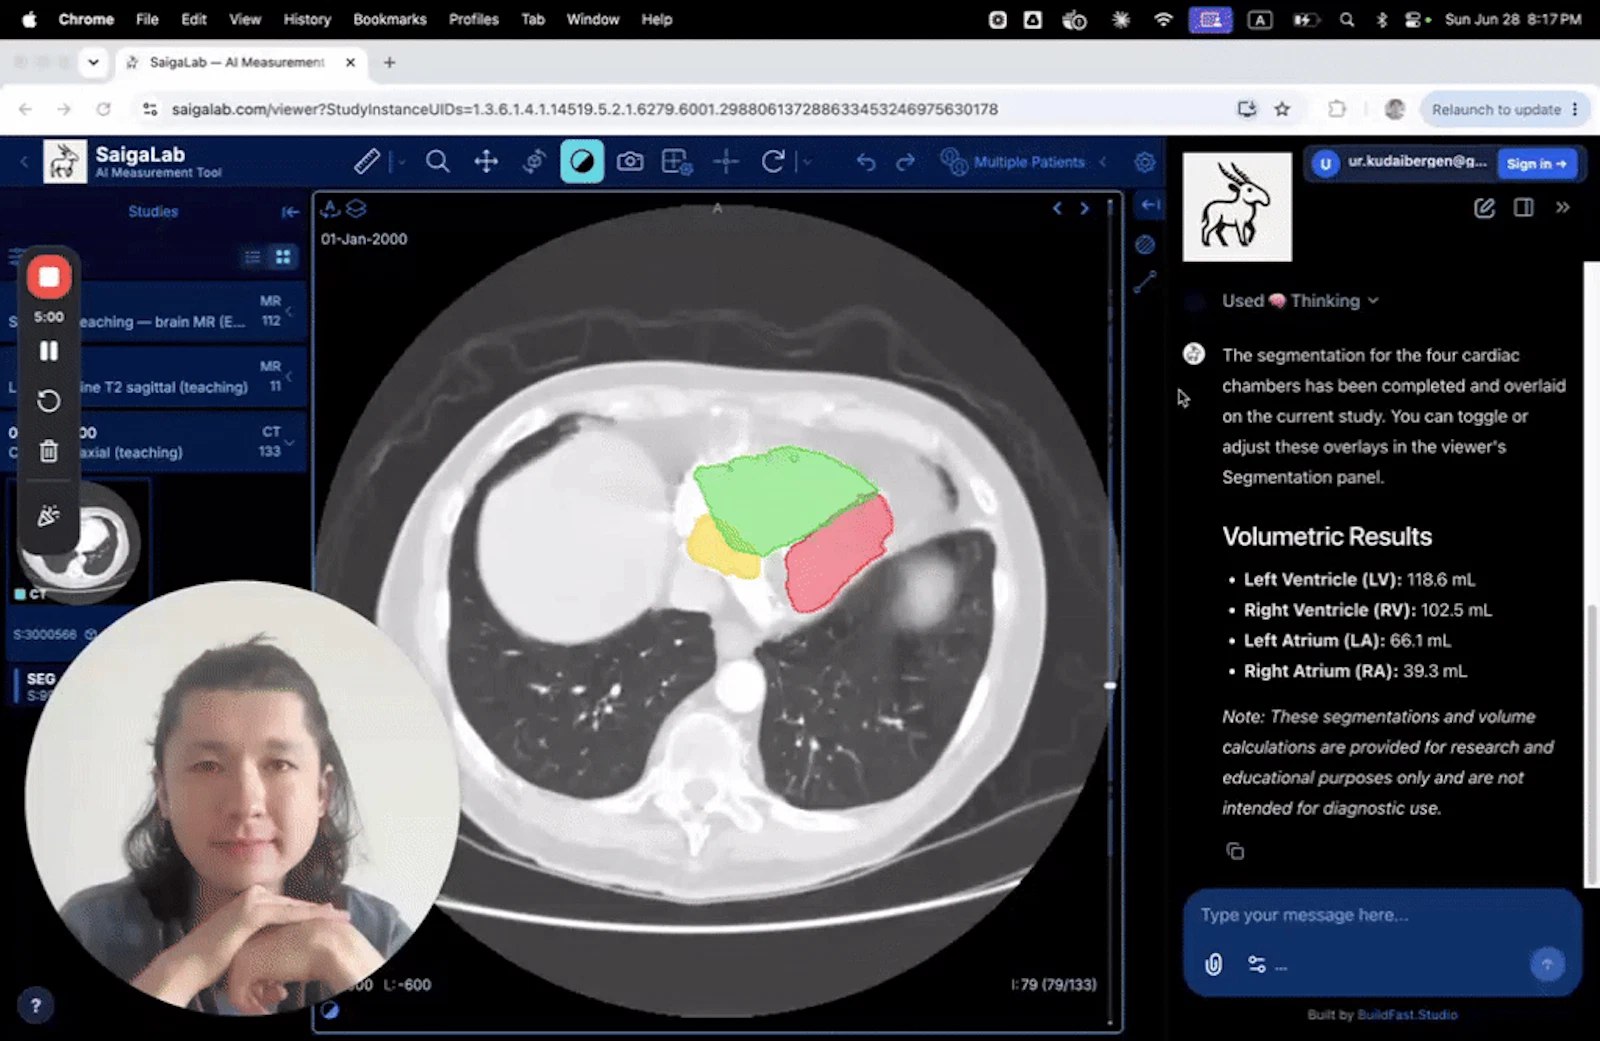Collapse chat panel with double chevron
The height and width of the screenshot is (1041, 1600).
click(x=1563, y=208)
